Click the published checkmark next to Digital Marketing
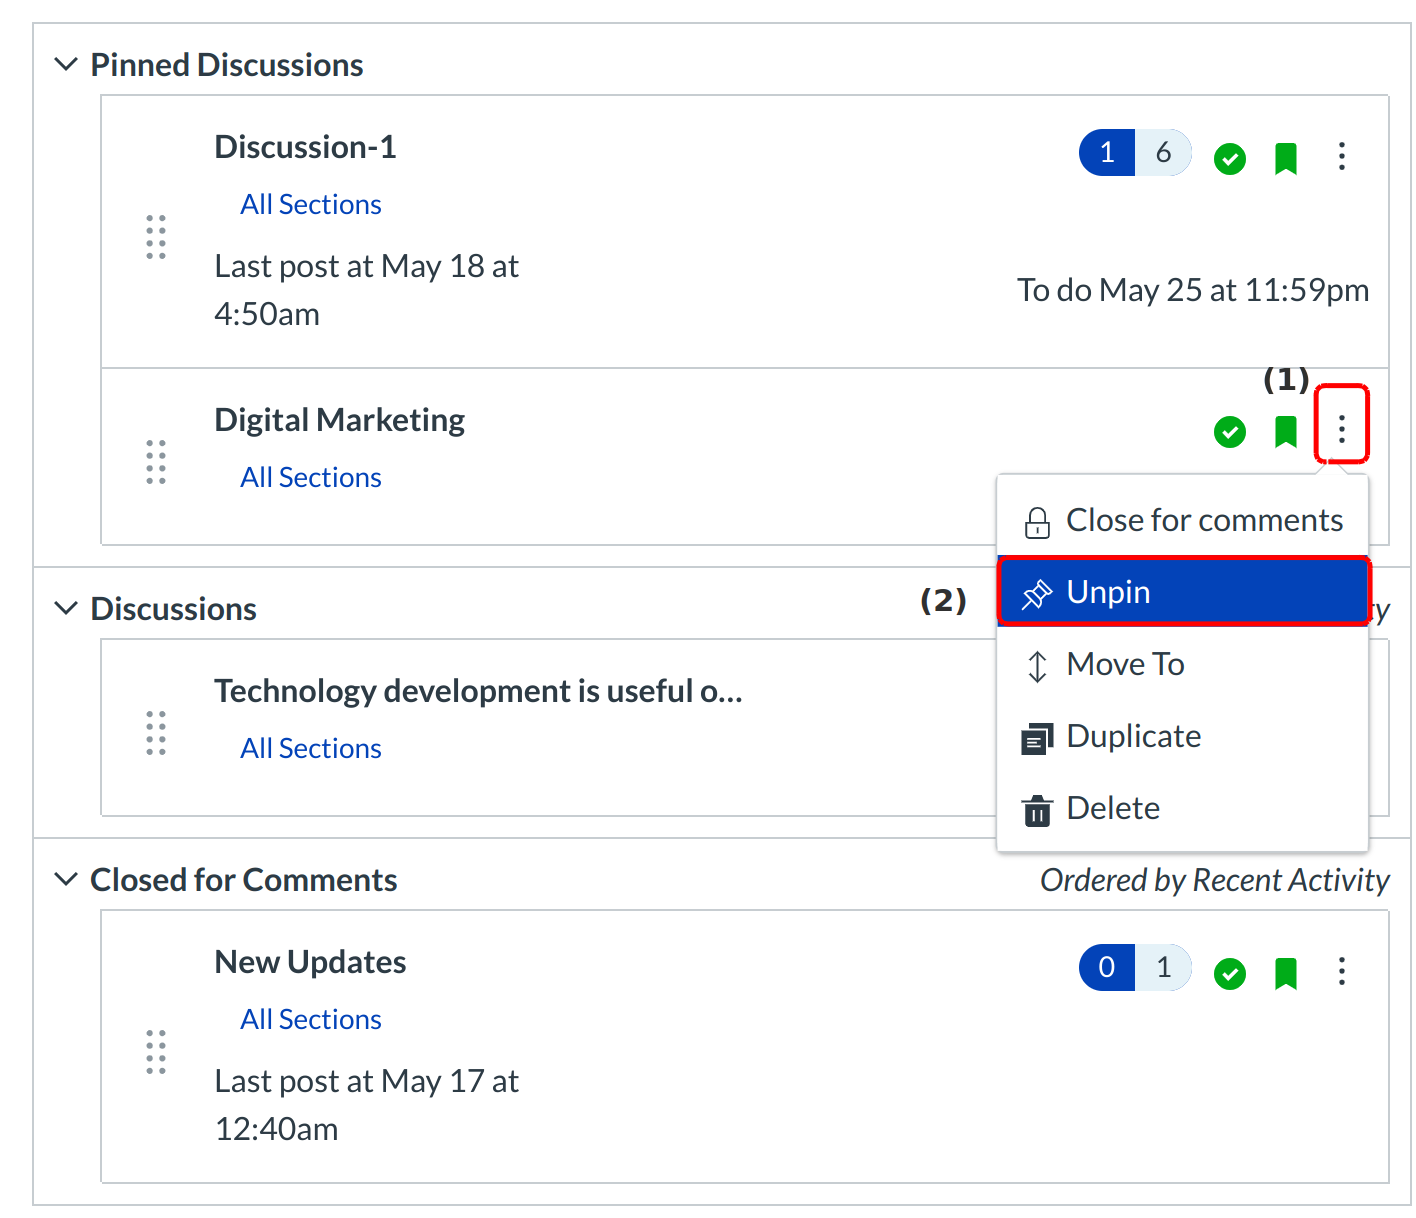Viewport: 1416px width, 1218px height. point(1230,432)
